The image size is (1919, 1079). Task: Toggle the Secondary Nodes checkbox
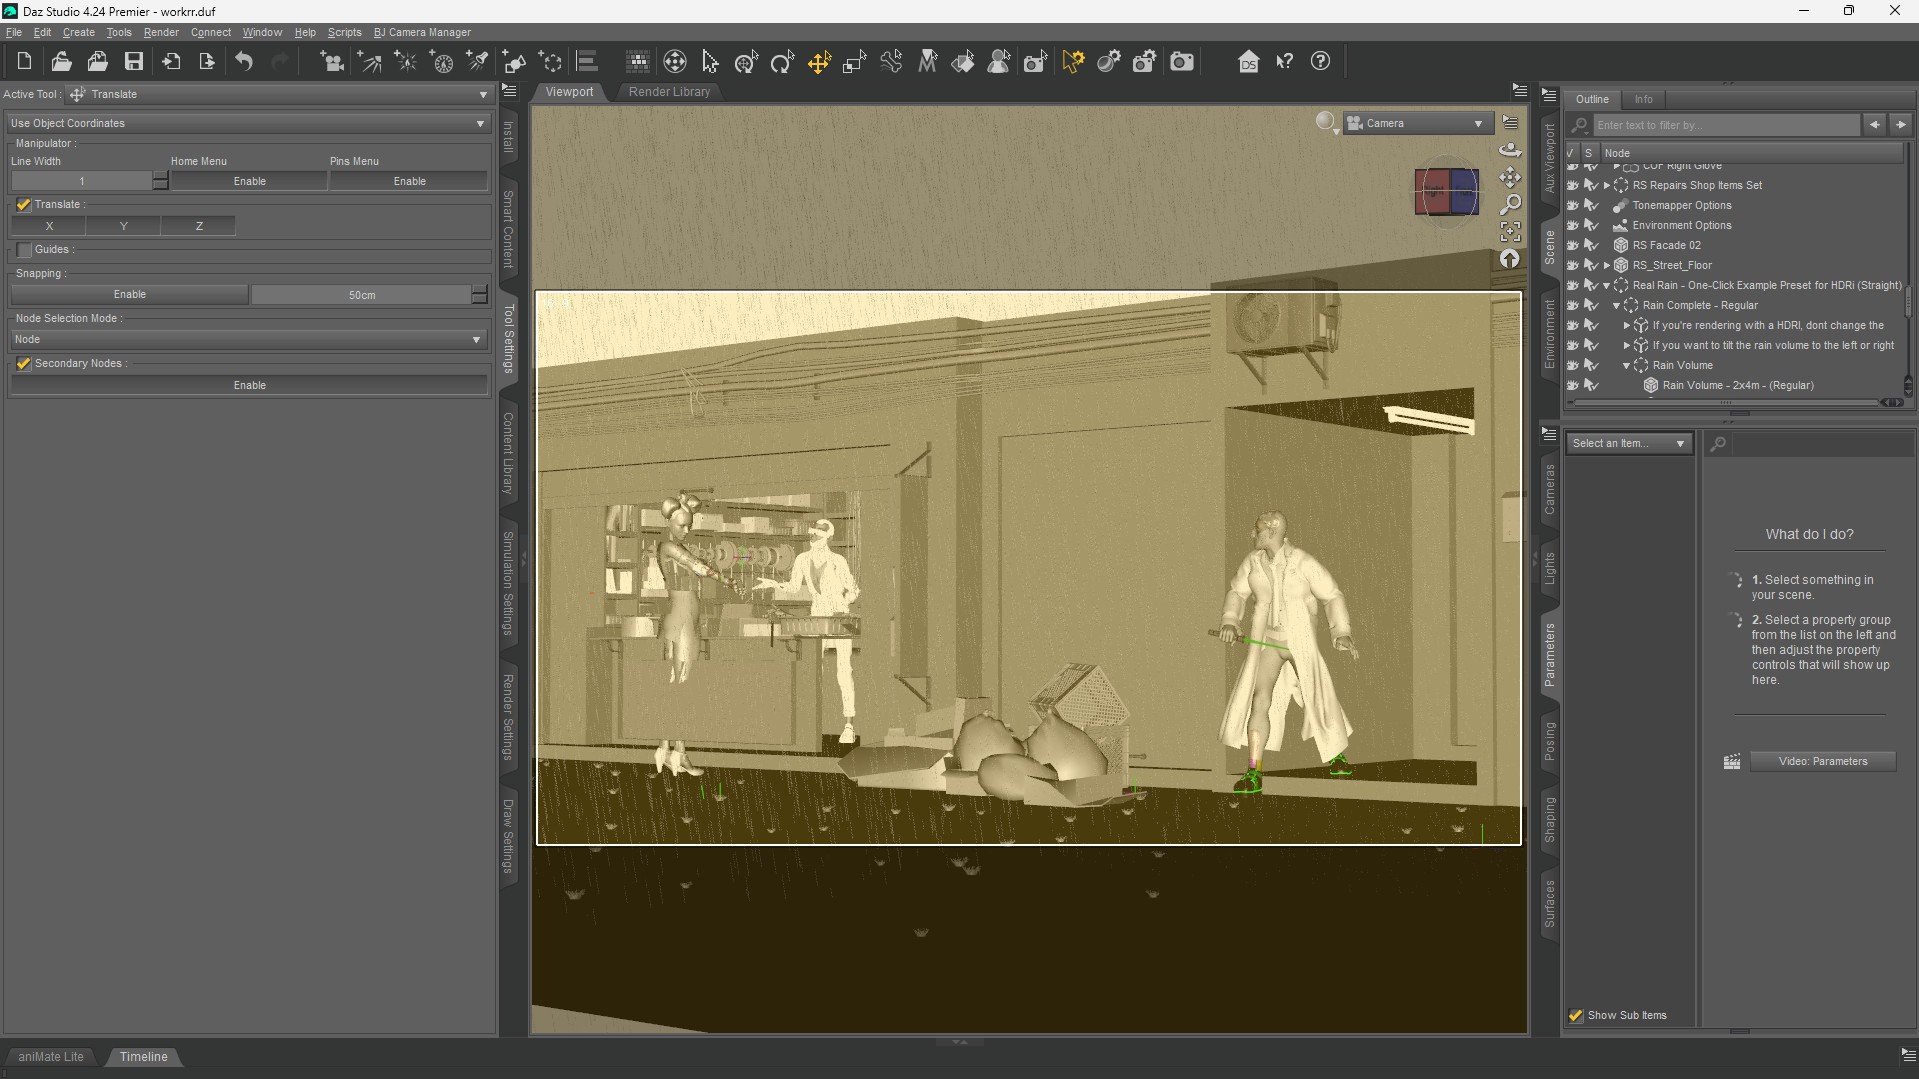pos(24,364)
